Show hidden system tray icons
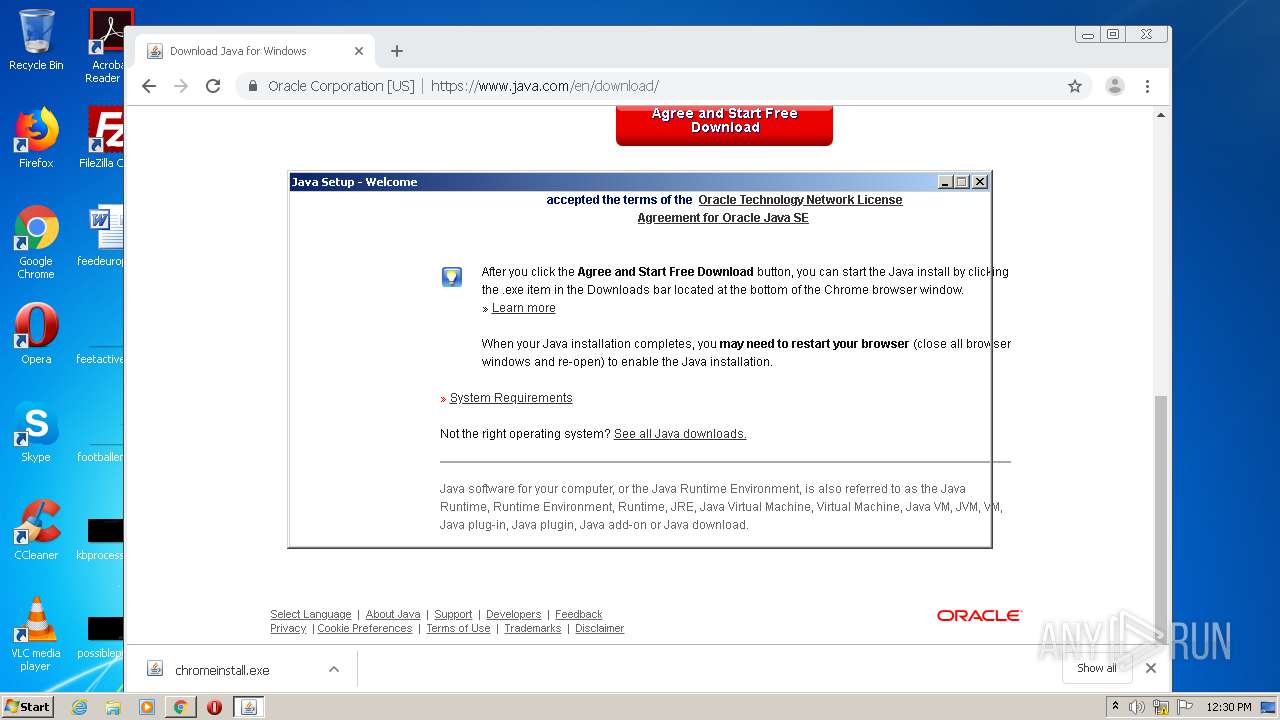 tap(1115, 706)
